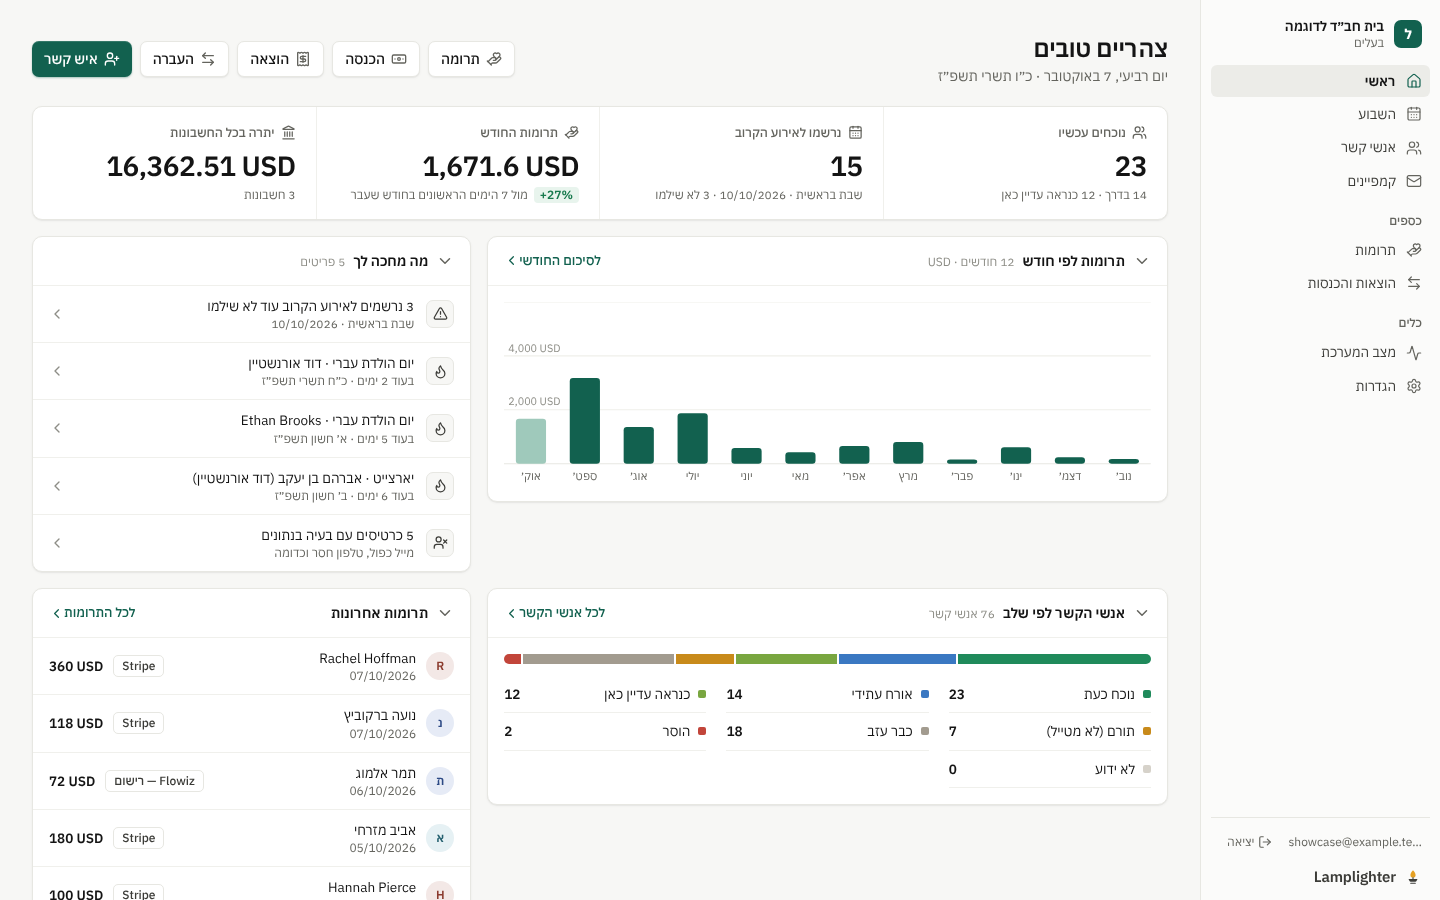Open מצב המערכת via its pulse icon

click(x=1413, y=352)
